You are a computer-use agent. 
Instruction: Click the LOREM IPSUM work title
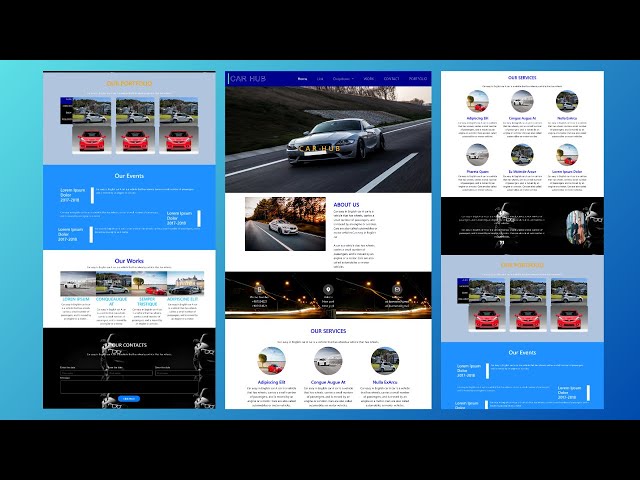76,299
